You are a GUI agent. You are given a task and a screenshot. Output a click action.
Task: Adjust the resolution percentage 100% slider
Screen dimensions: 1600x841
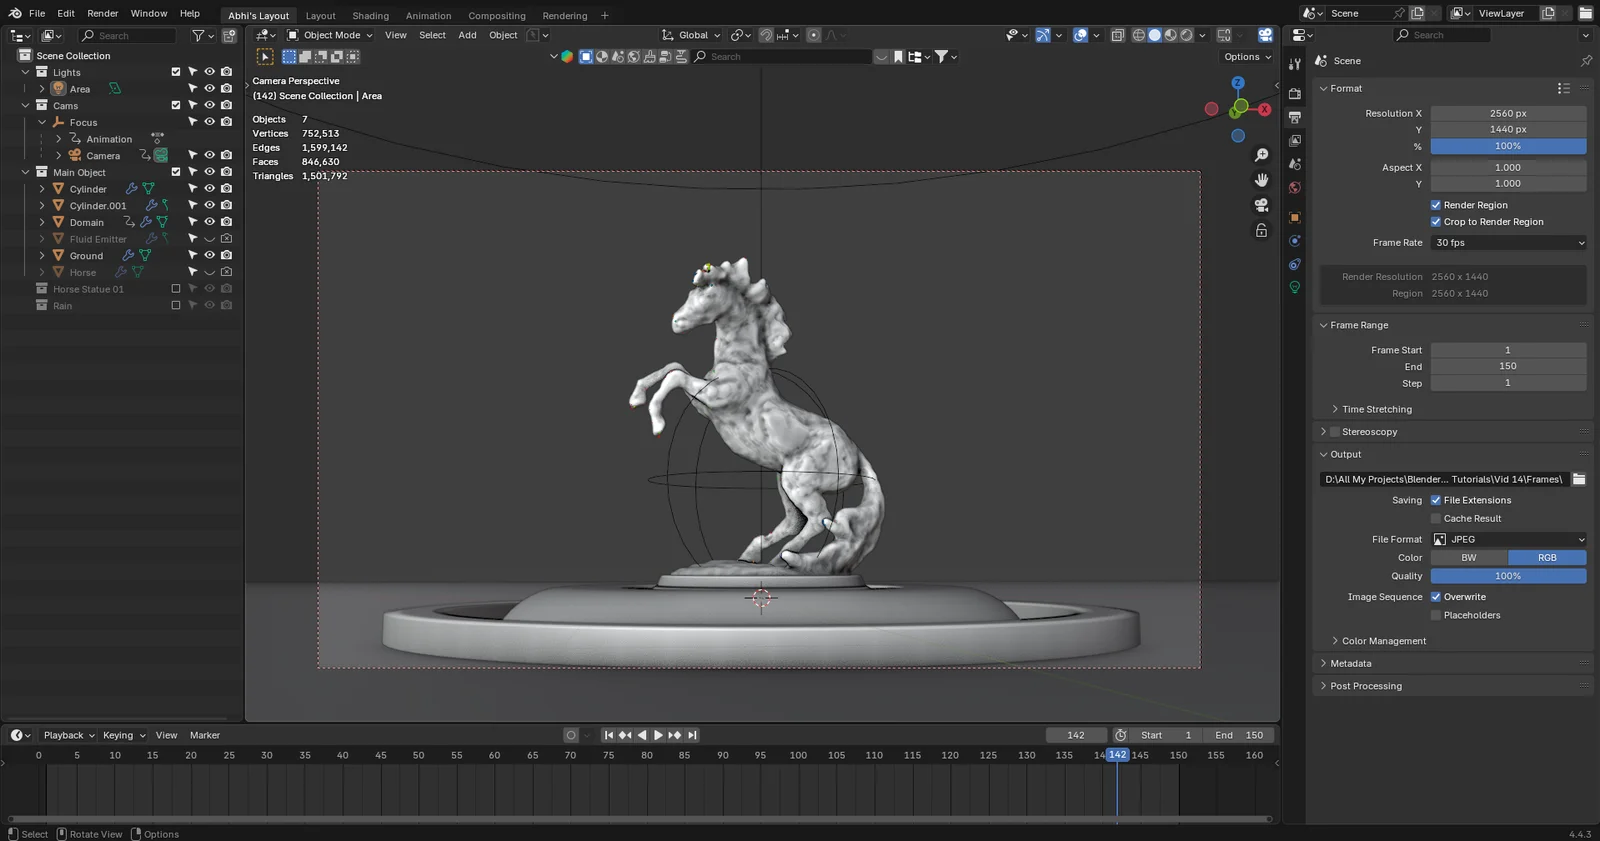click(x=1509, y=146)
